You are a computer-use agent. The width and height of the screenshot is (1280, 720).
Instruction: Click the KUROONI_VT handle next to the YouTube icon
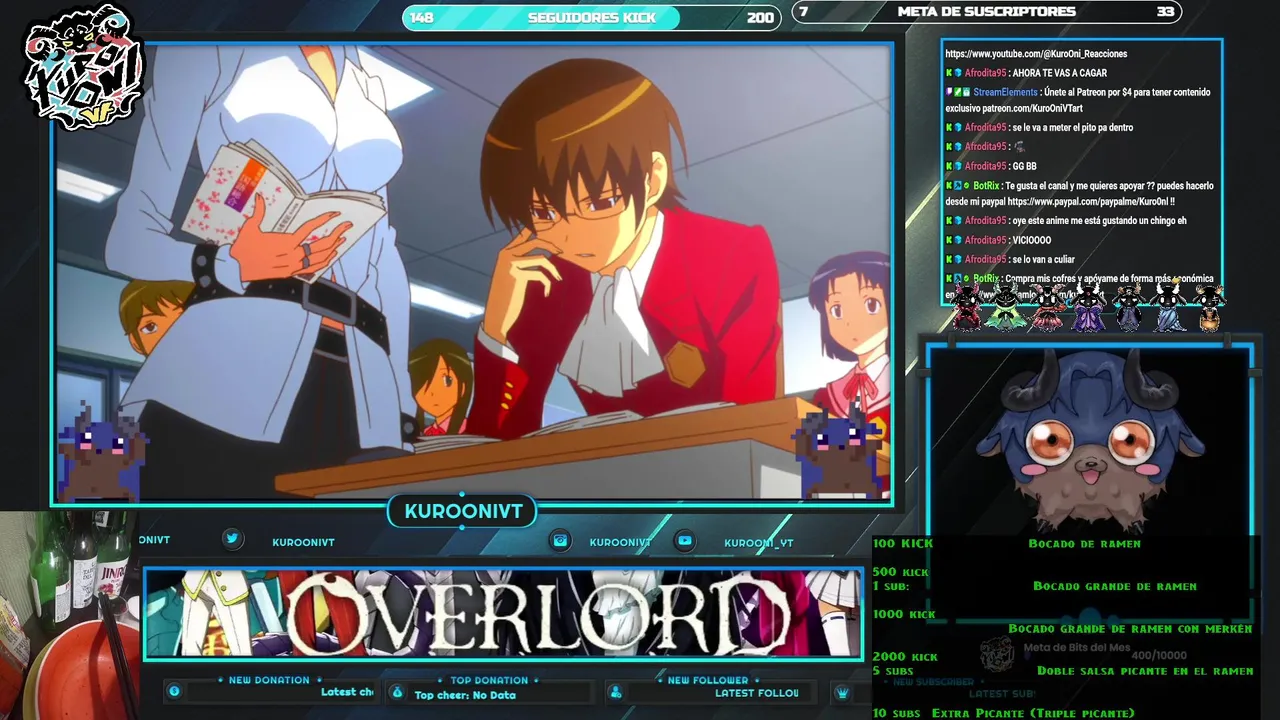point(759,543)
